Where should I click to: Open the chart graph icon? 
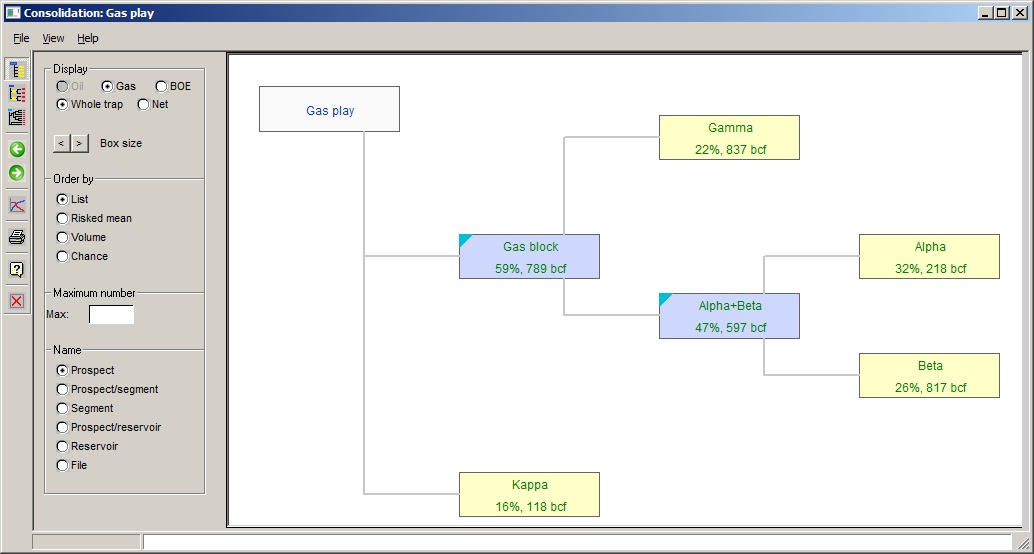click(17, 206)
